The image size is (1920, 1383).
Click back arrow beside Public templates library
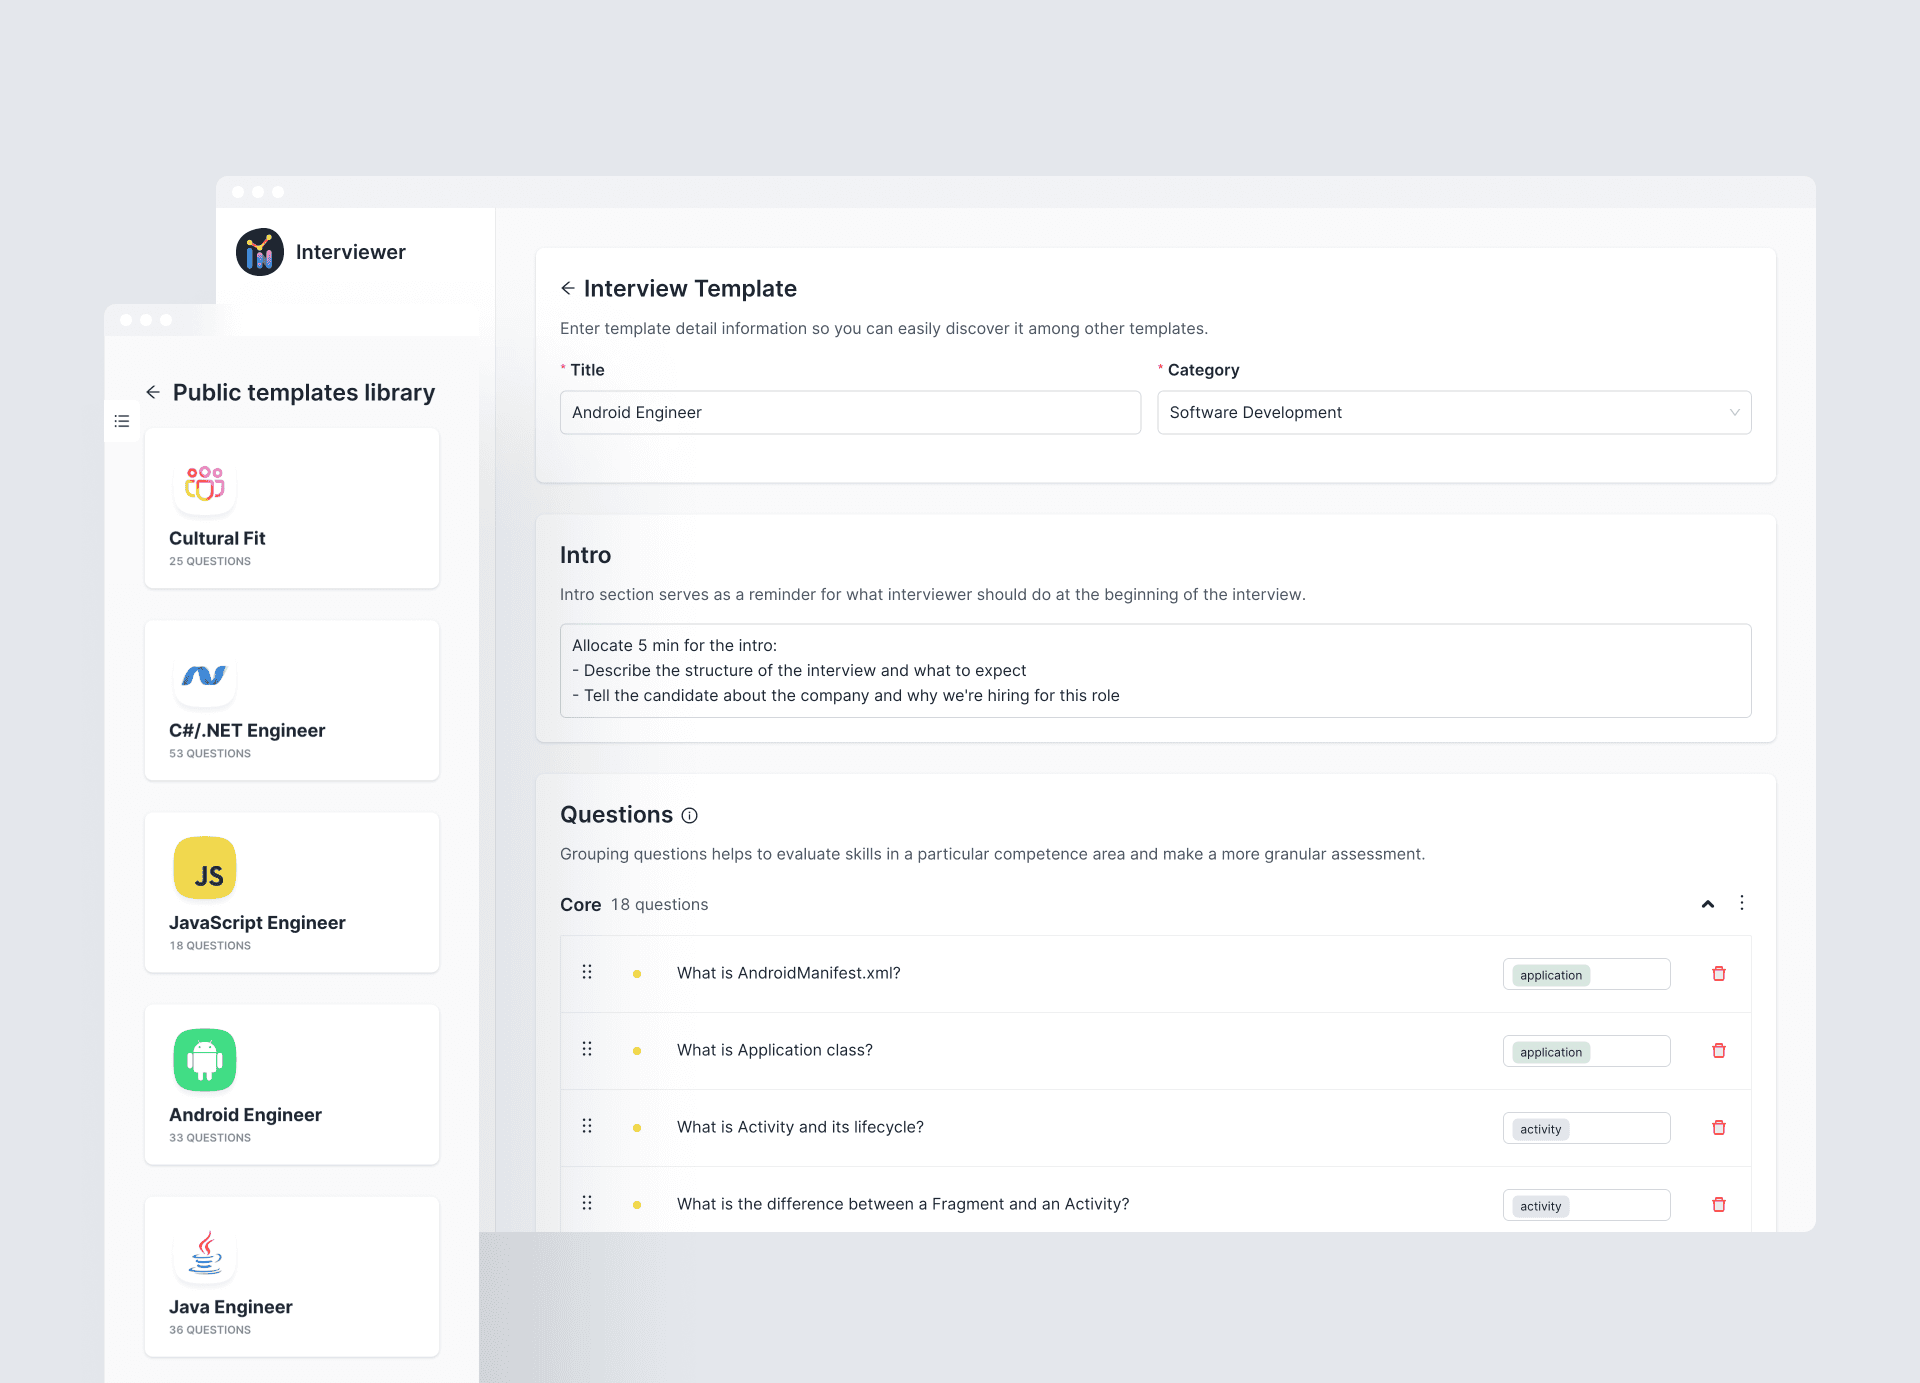click(x=153, y=392)
